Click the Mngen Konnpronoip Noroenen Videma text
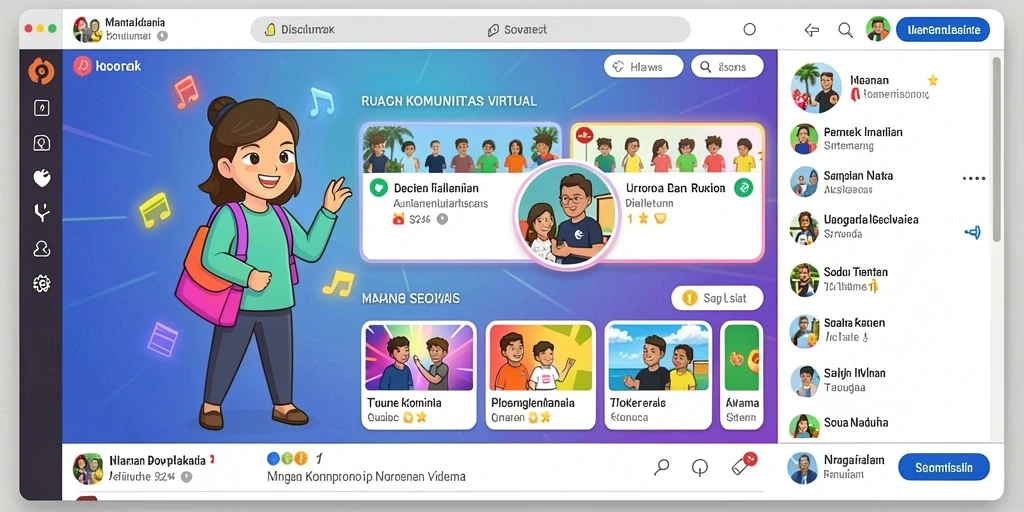Image resolution: width=1024 pixels, height=512 pixels. (x=366, y=477)
